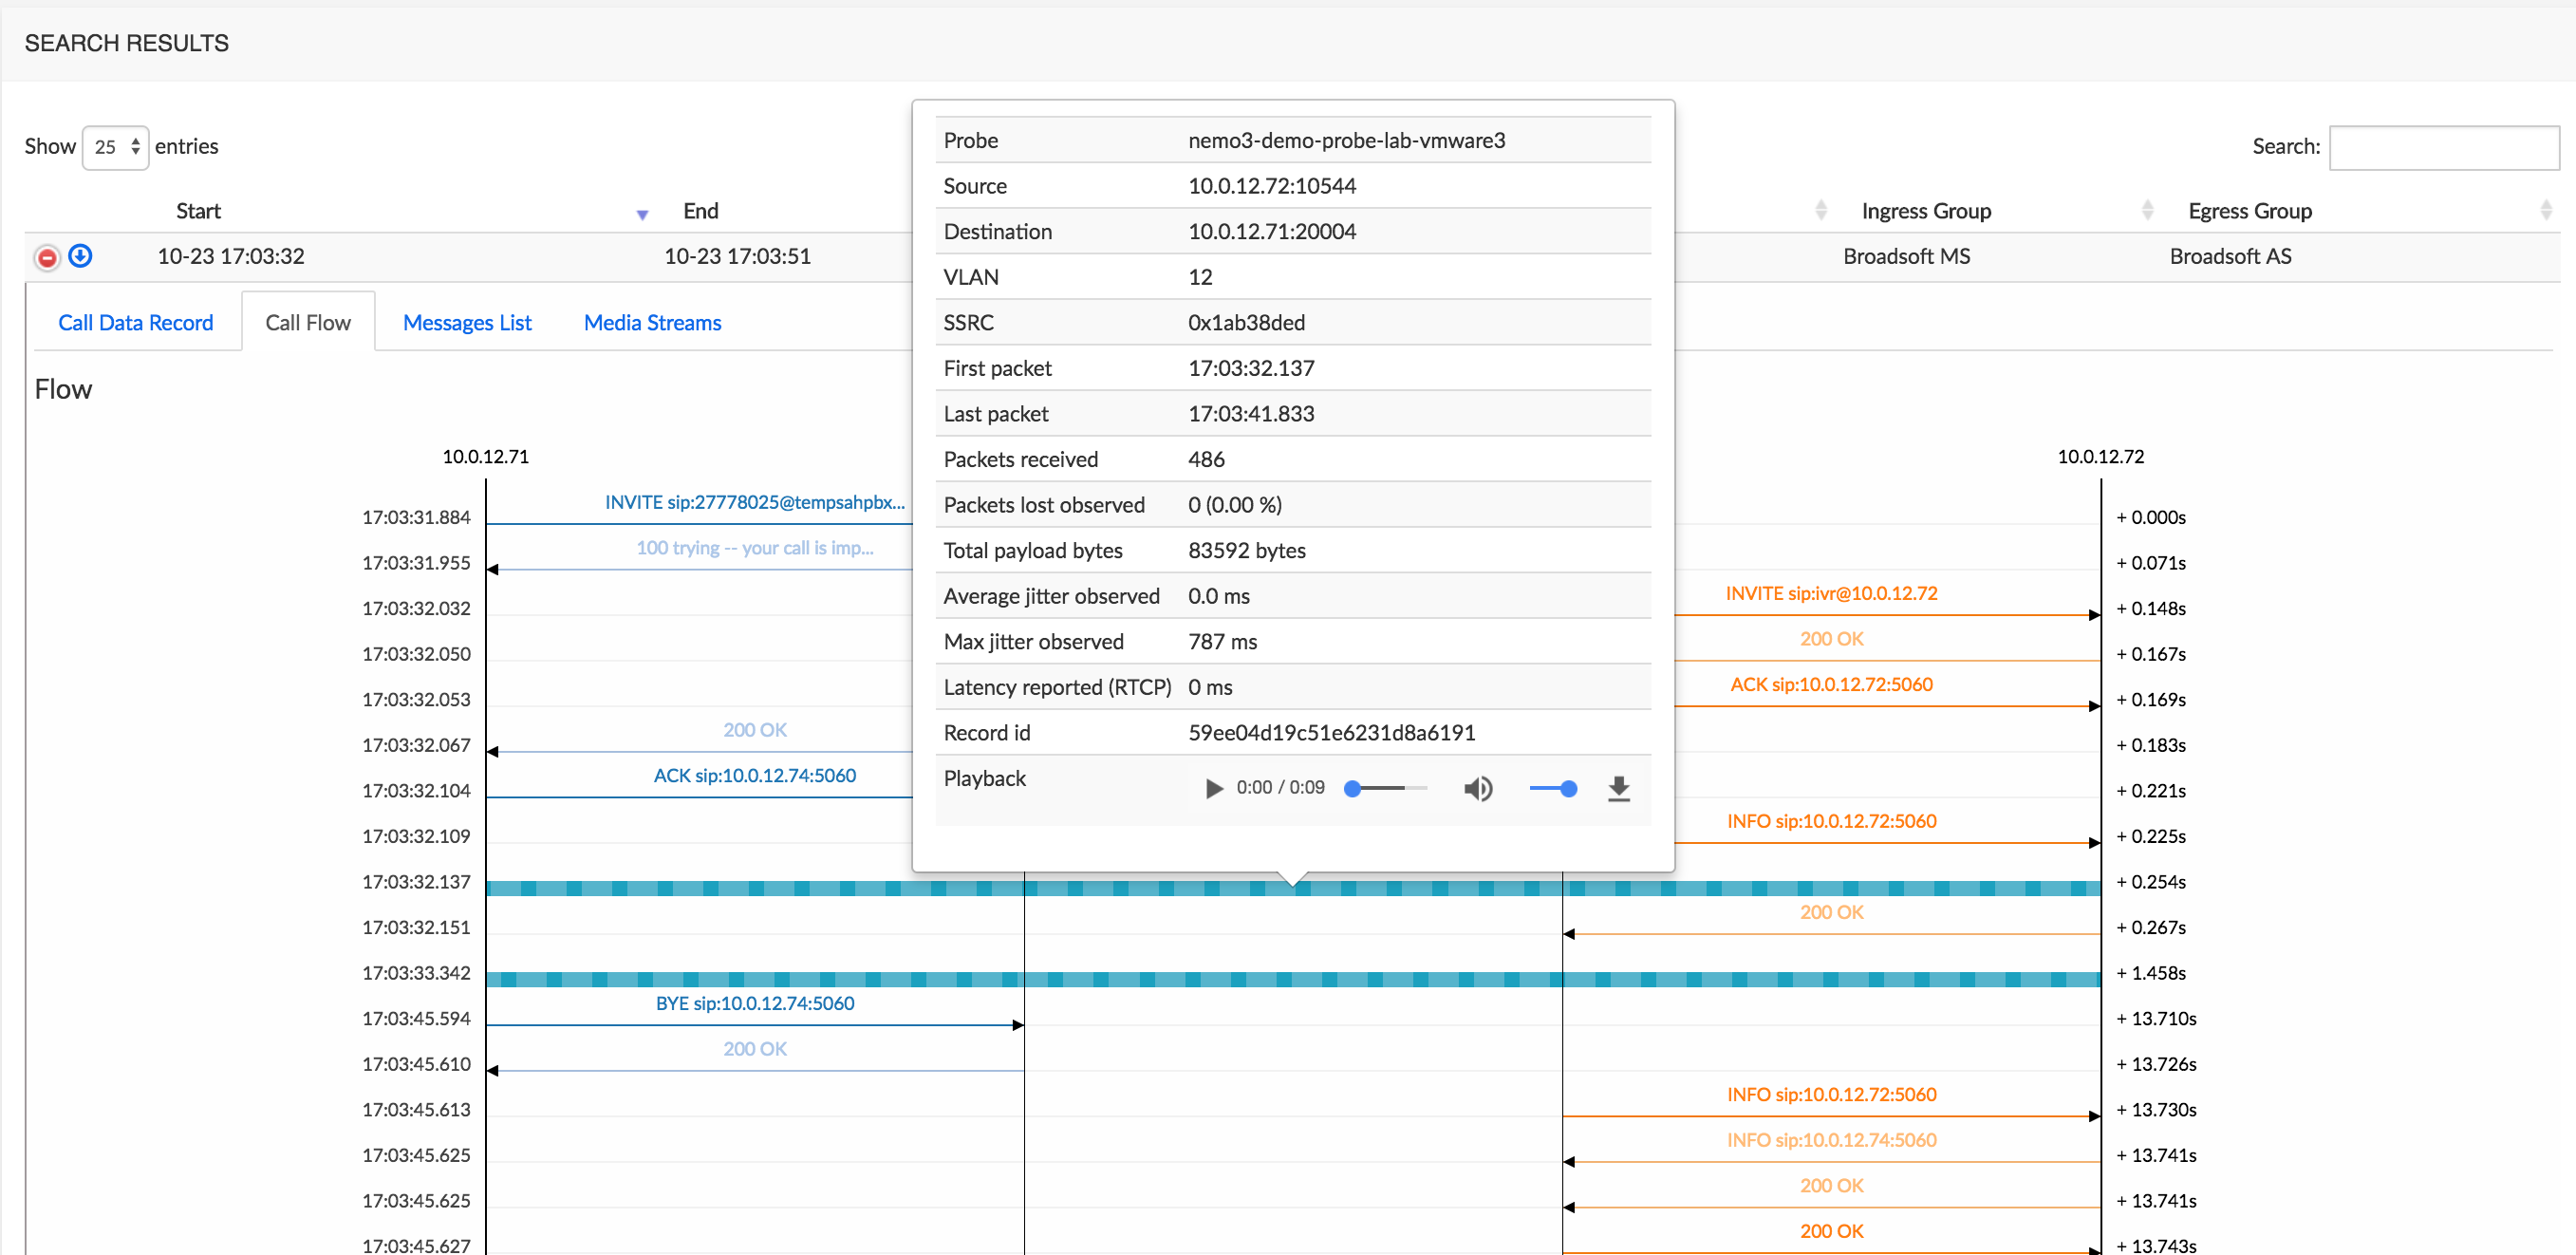Click the 10.0.12.71 host label
The height and width of the screenshot is (1255, 2576).
pos(485,457)
